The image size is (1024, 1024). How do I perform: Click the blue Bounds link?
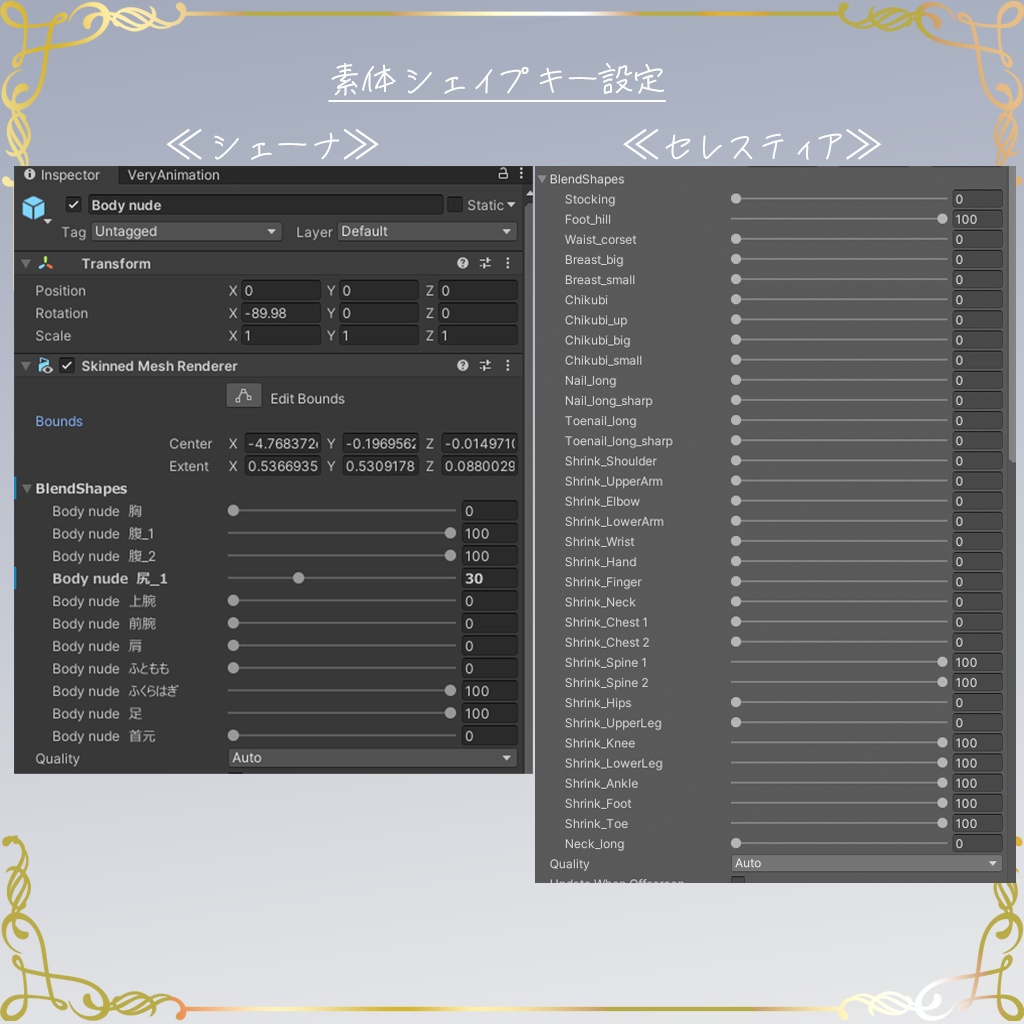[58, 421]
